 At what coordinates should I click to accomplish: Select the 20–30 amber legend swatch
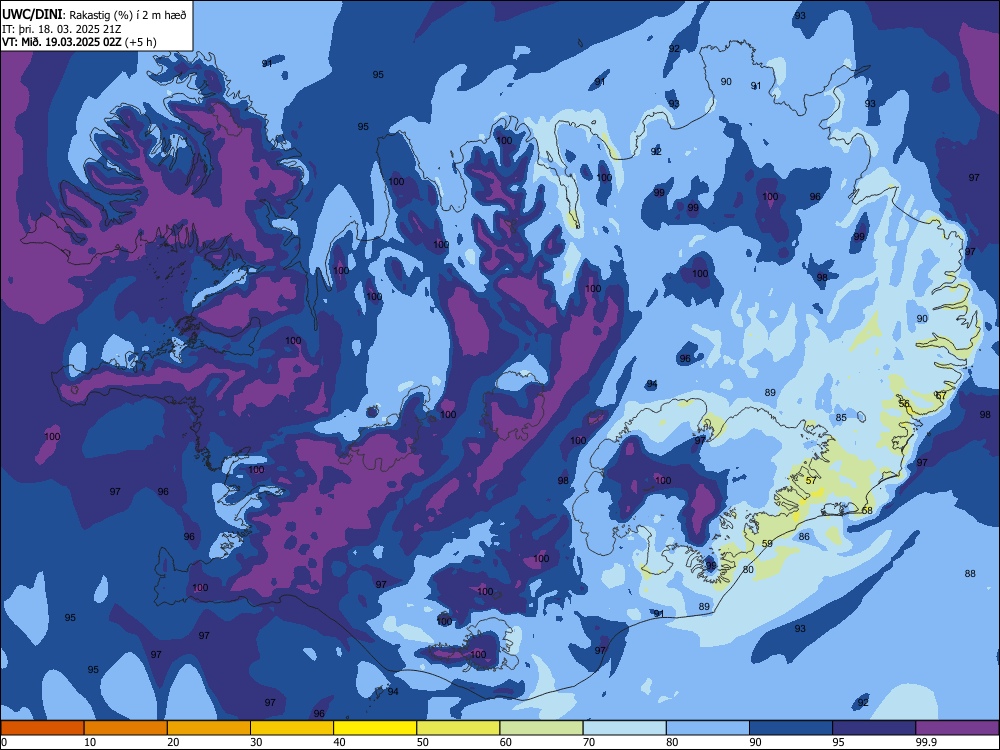pyautogui.click(x=209, y=728)
